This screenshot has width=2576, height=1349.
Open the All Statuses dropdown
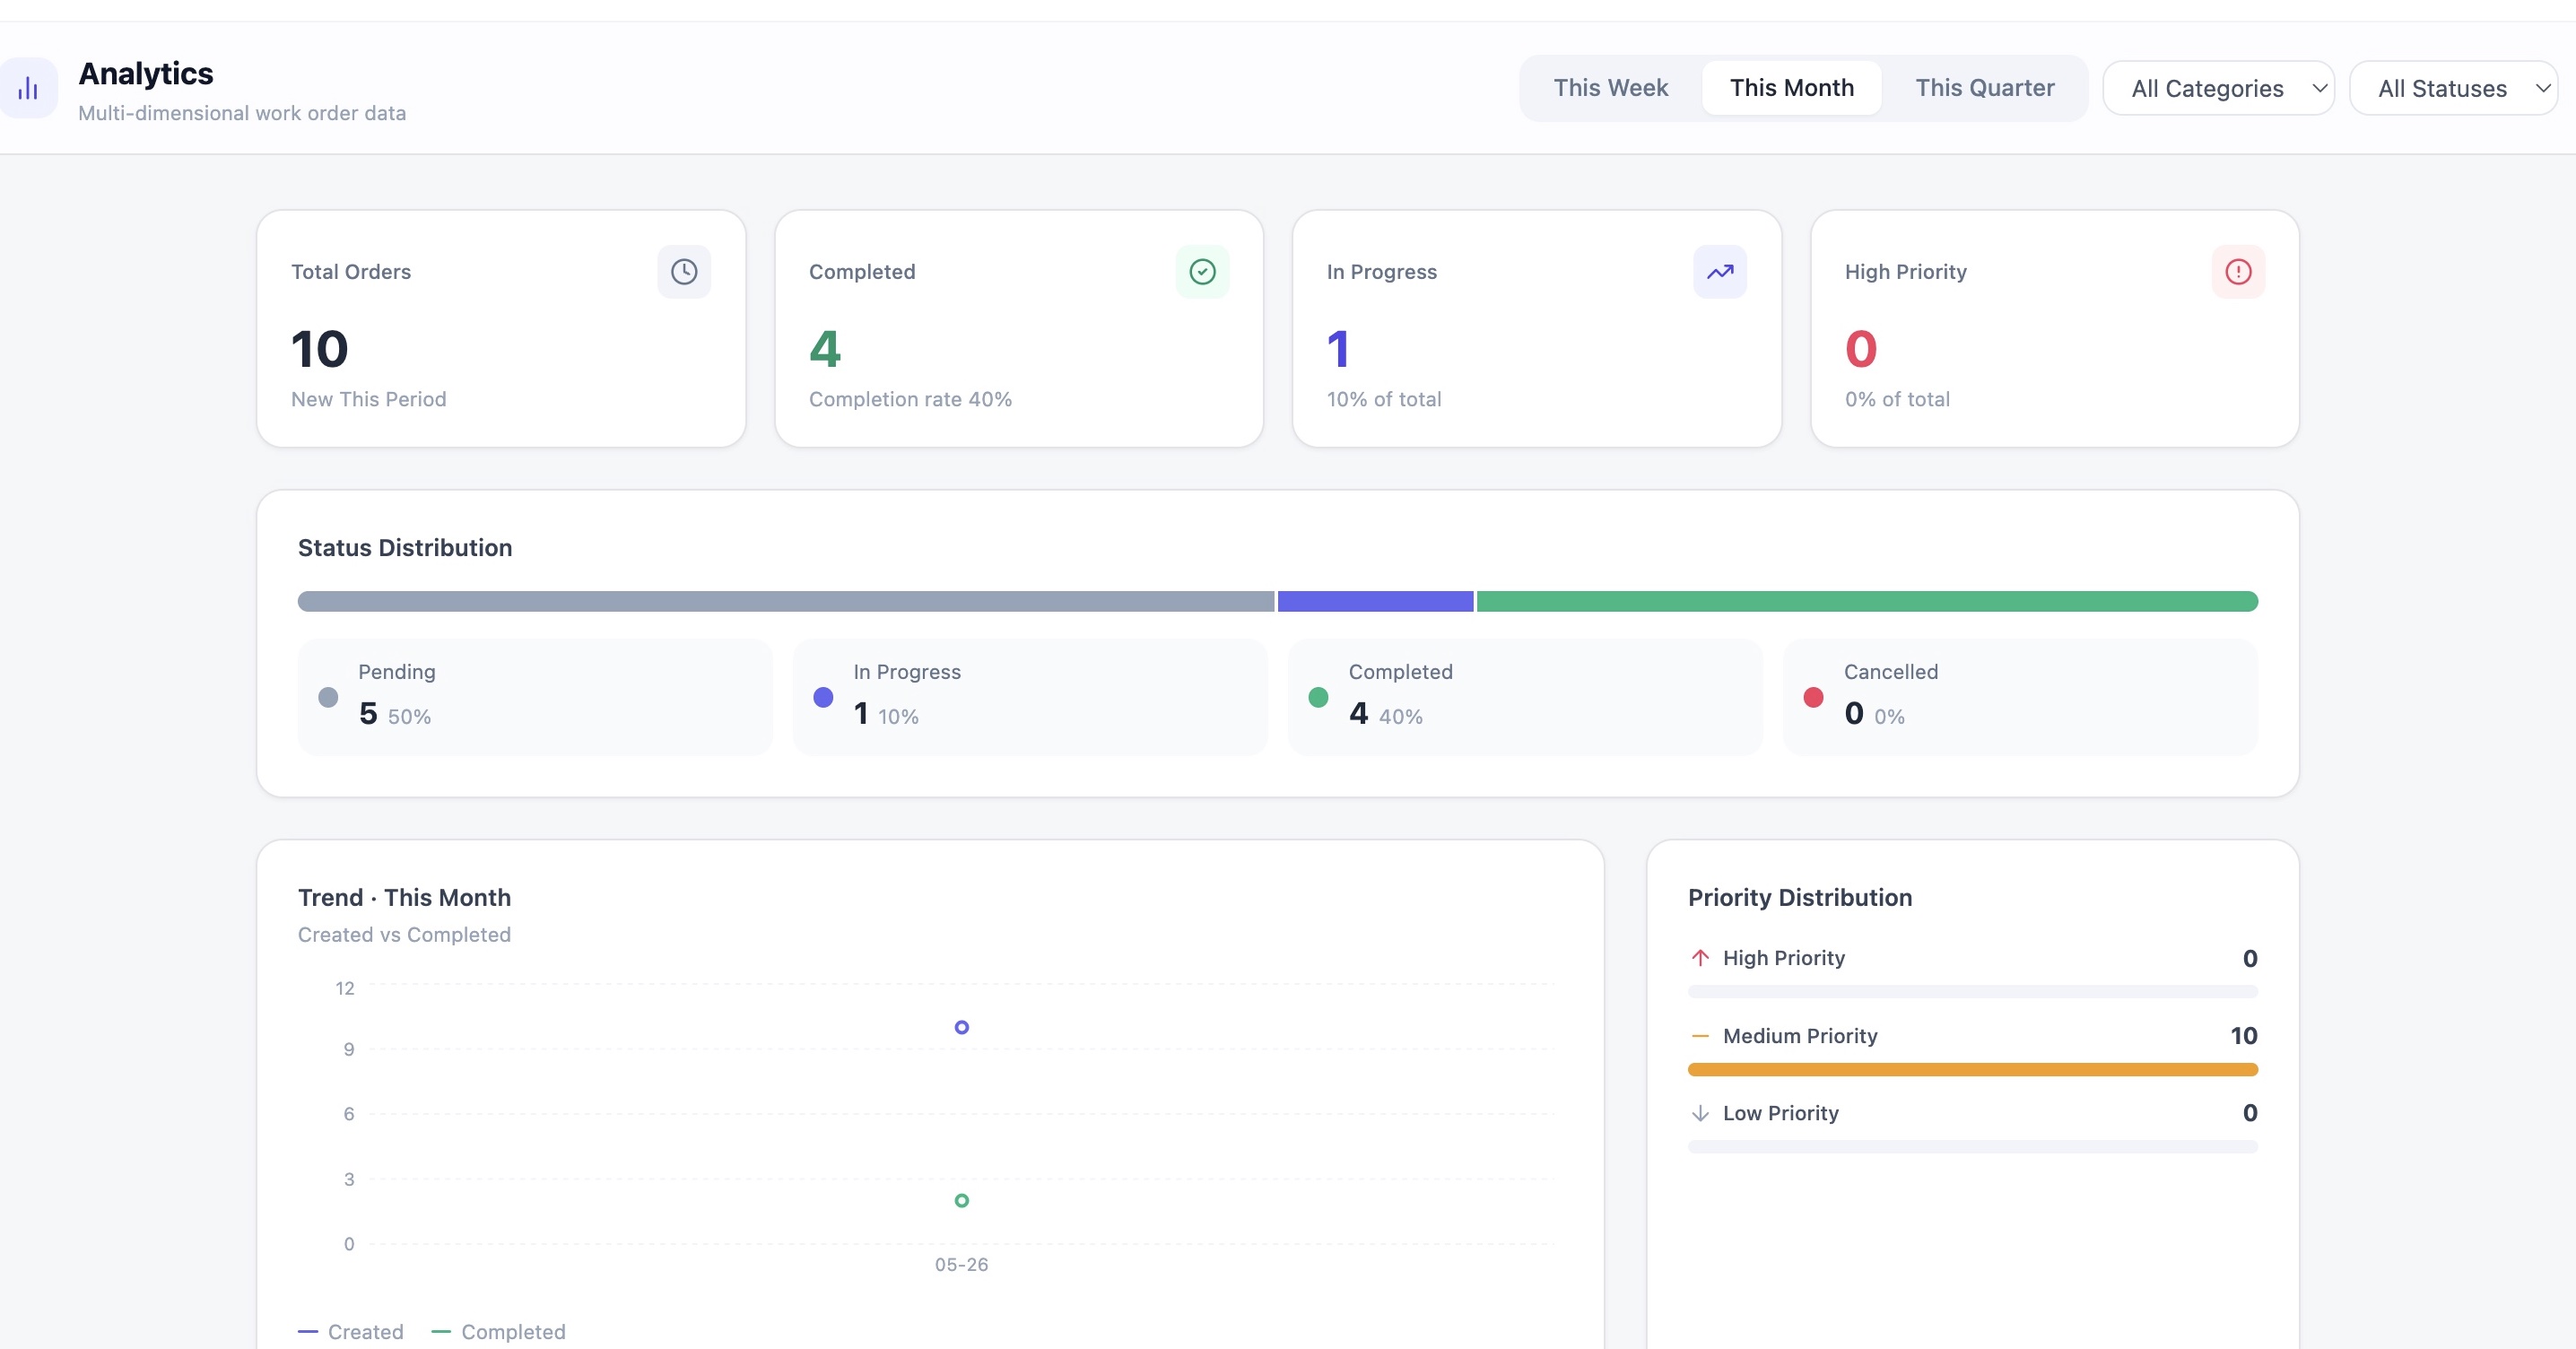tap(2454, 88)
